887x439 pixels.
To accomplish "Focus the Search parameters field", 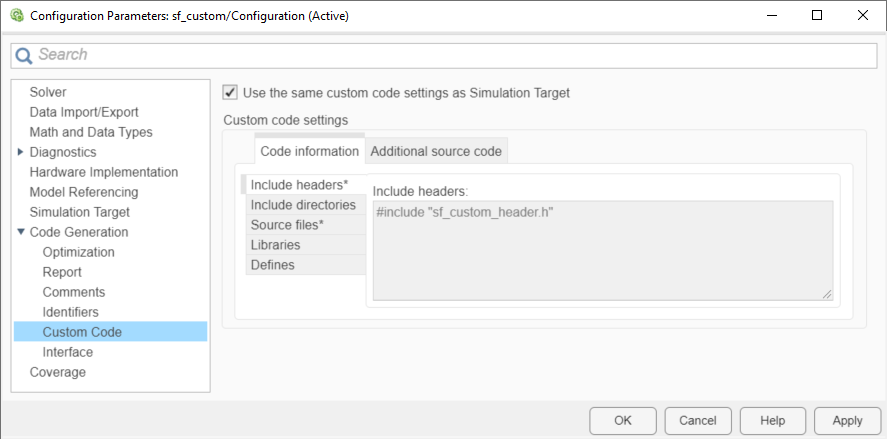I will (450, 55).
